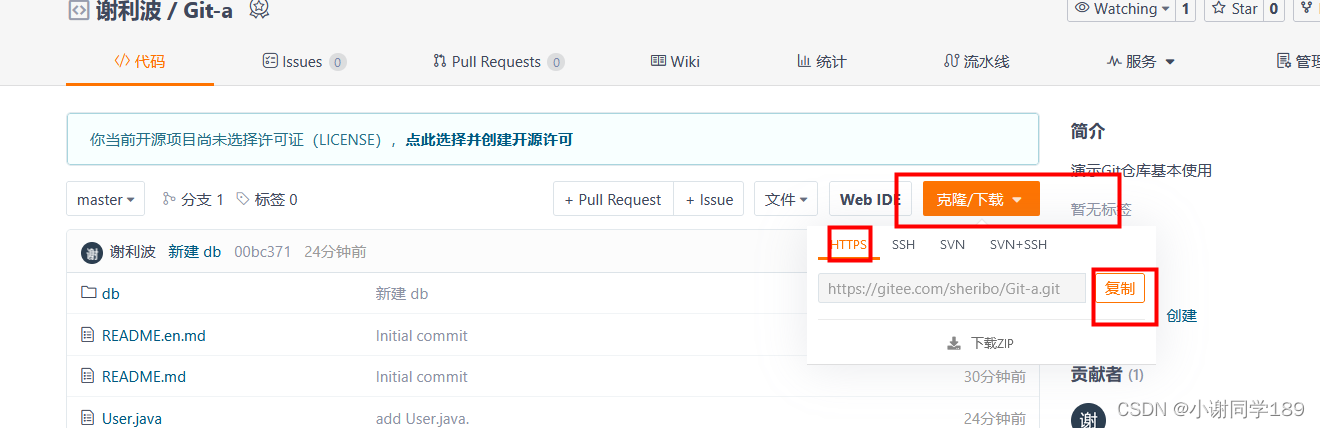Image resolution: width=1320 pixels, height=428 pixels.
Task: Open the 代码 tab
Action: coord(140,61)
